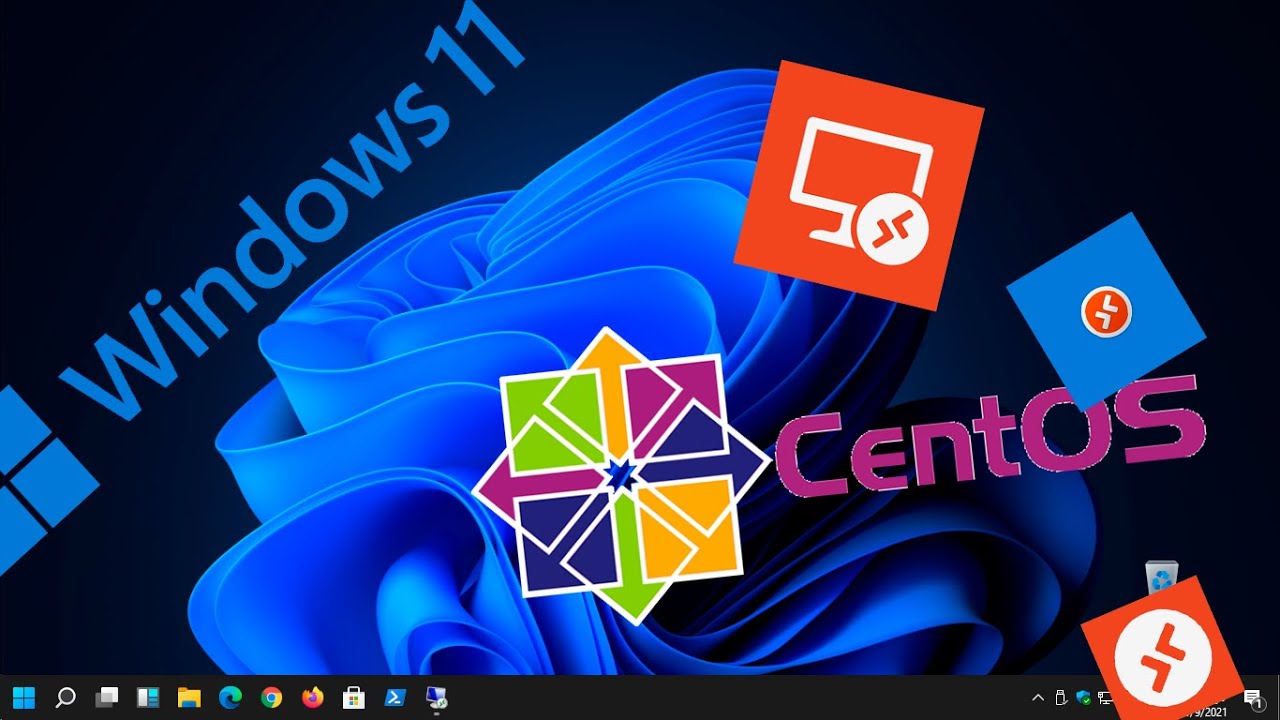
Task: Show hidden system tray icons
Action: 1038,697
